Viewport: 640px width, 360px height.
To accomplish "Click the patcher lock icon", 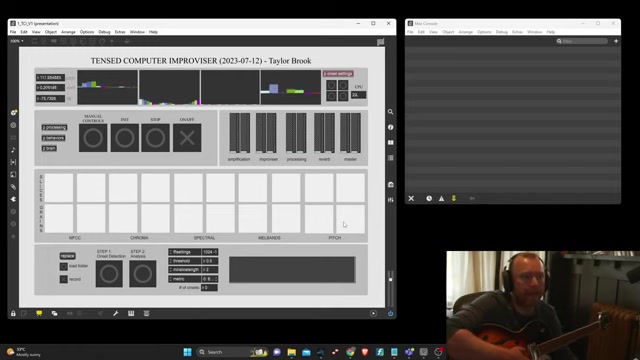I will [x=13, y=313].
